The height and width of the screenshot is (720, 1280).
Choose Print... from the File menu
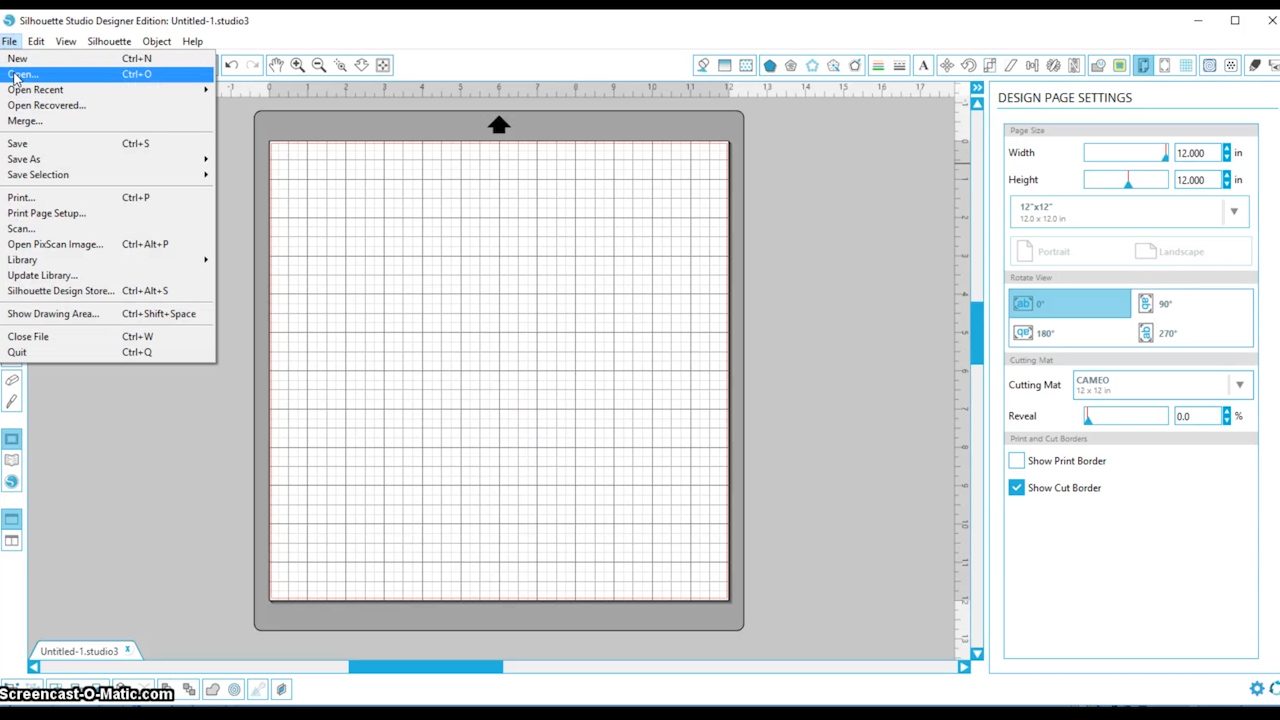pos(107,198)
